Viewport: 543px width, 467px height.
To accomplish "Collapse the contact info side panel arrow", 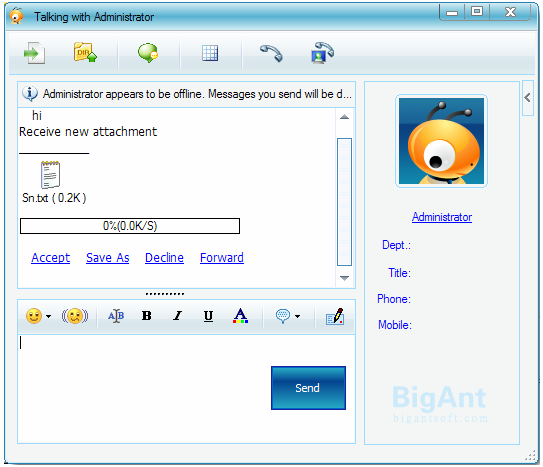I will [x=527, y=98].
